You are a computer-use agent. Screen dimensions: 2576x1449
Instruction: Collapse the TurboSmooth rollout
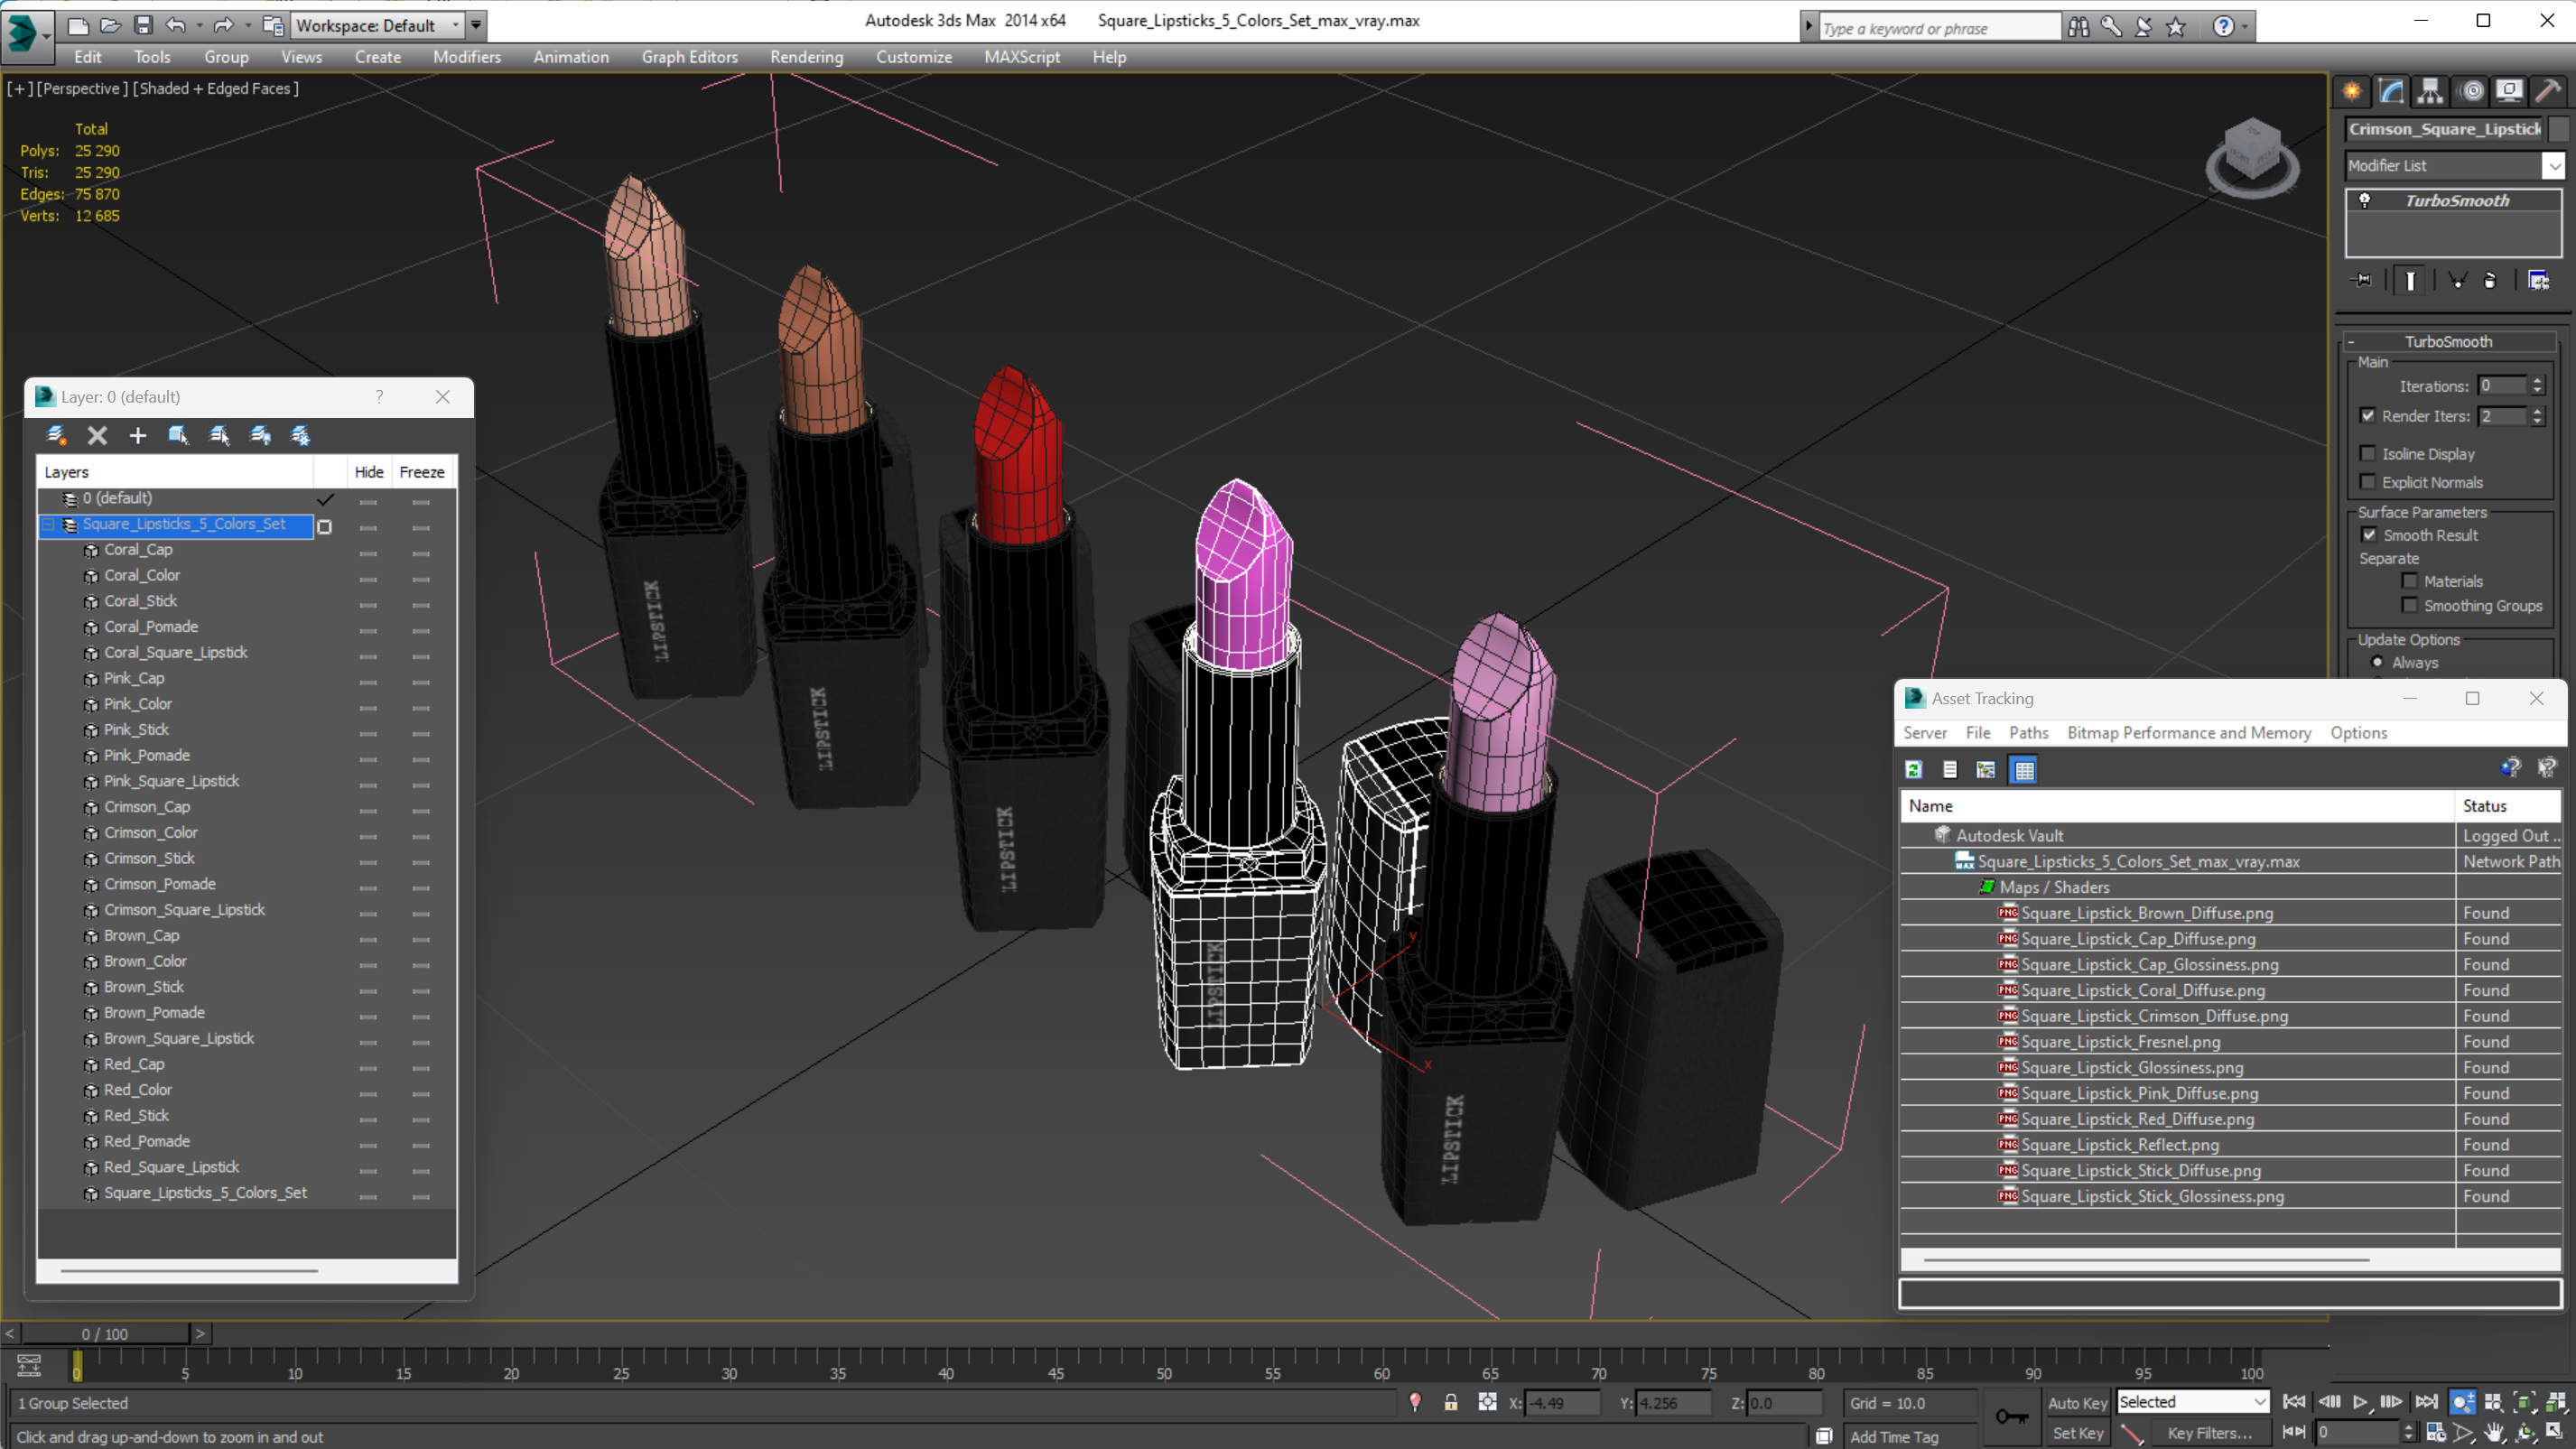(2351, 342)
